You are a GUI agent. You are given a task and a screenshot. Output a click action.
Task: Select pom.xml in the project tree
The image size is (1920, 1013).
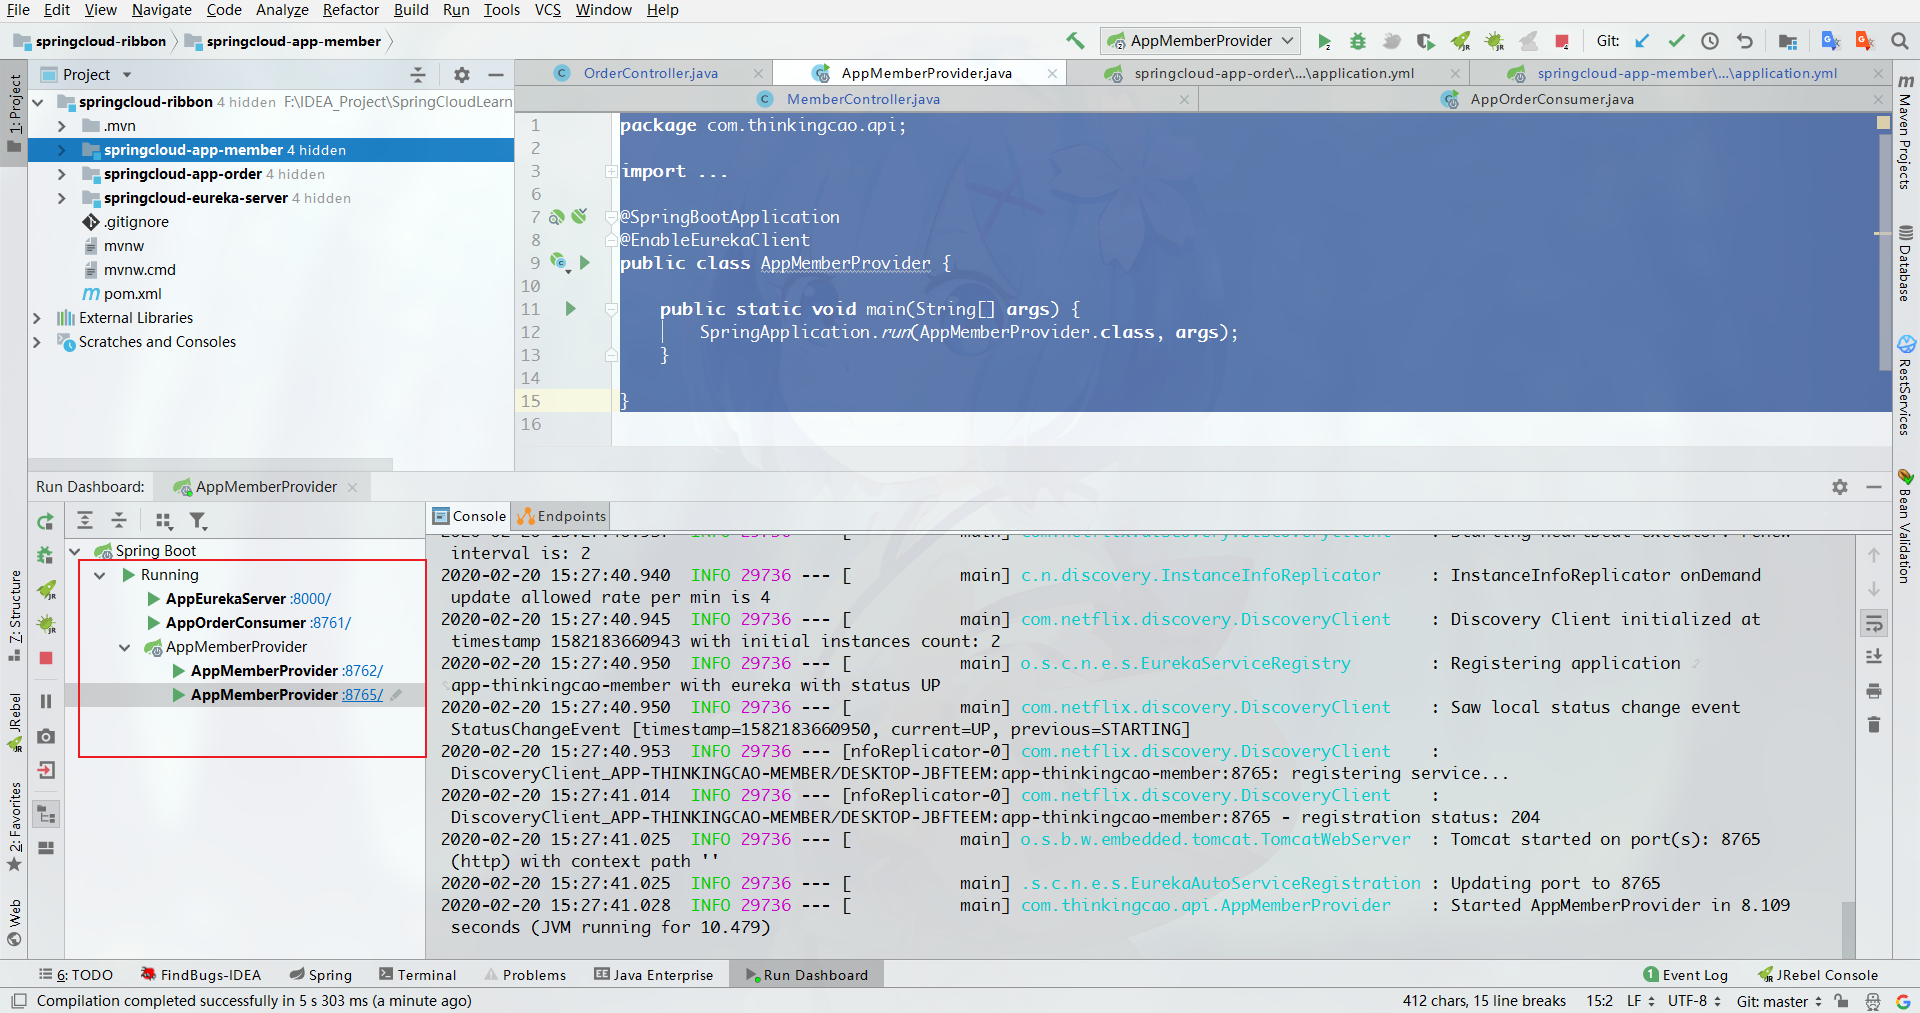click(132, 294)
